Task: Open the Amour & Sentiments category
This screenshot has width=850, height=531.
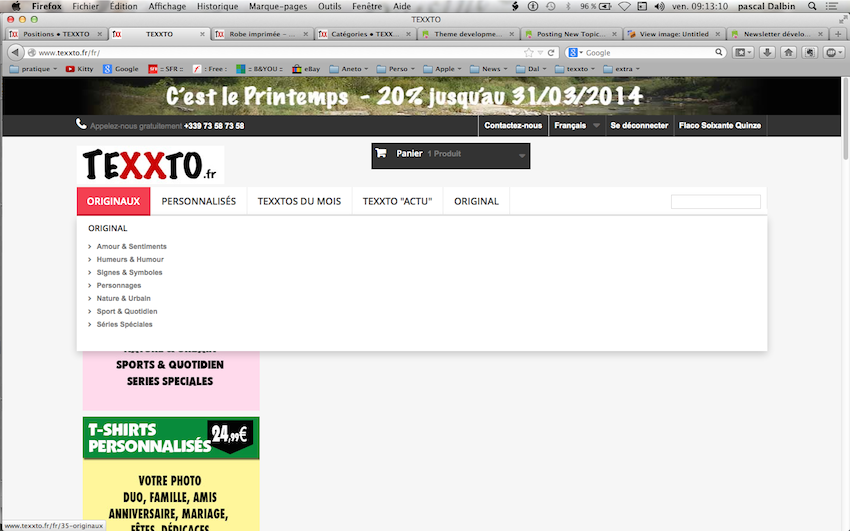Action: click(x=131, y=246)
